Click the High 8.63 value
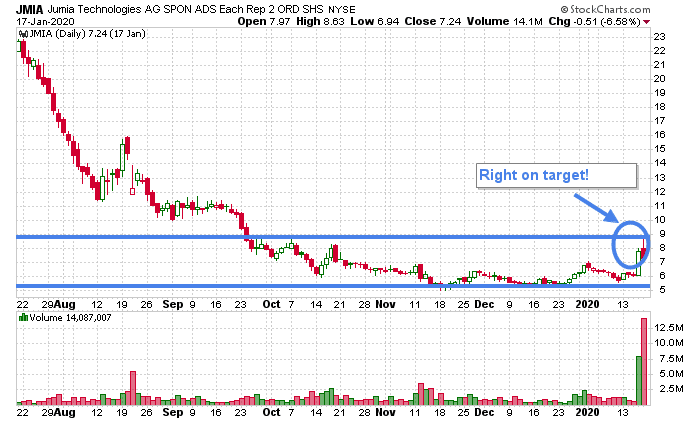 [x=321, y=21]
